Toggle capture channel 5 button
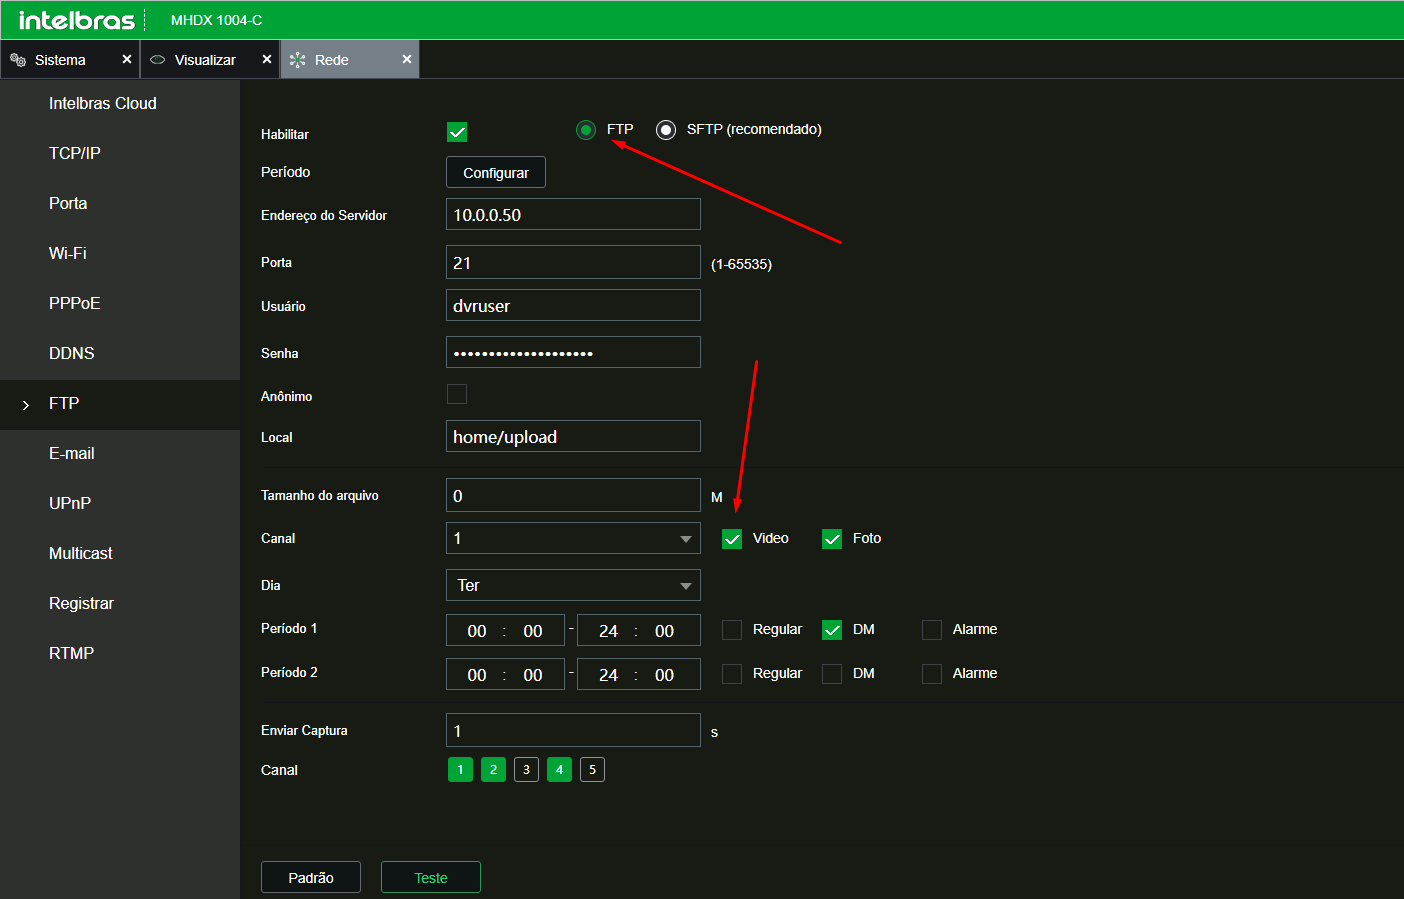 592,769
